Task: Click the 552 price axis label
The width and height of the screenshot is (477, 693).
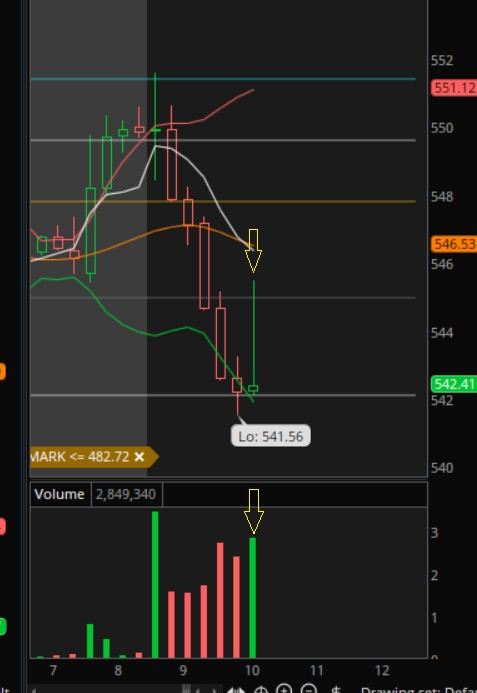Action: point(442,61)
